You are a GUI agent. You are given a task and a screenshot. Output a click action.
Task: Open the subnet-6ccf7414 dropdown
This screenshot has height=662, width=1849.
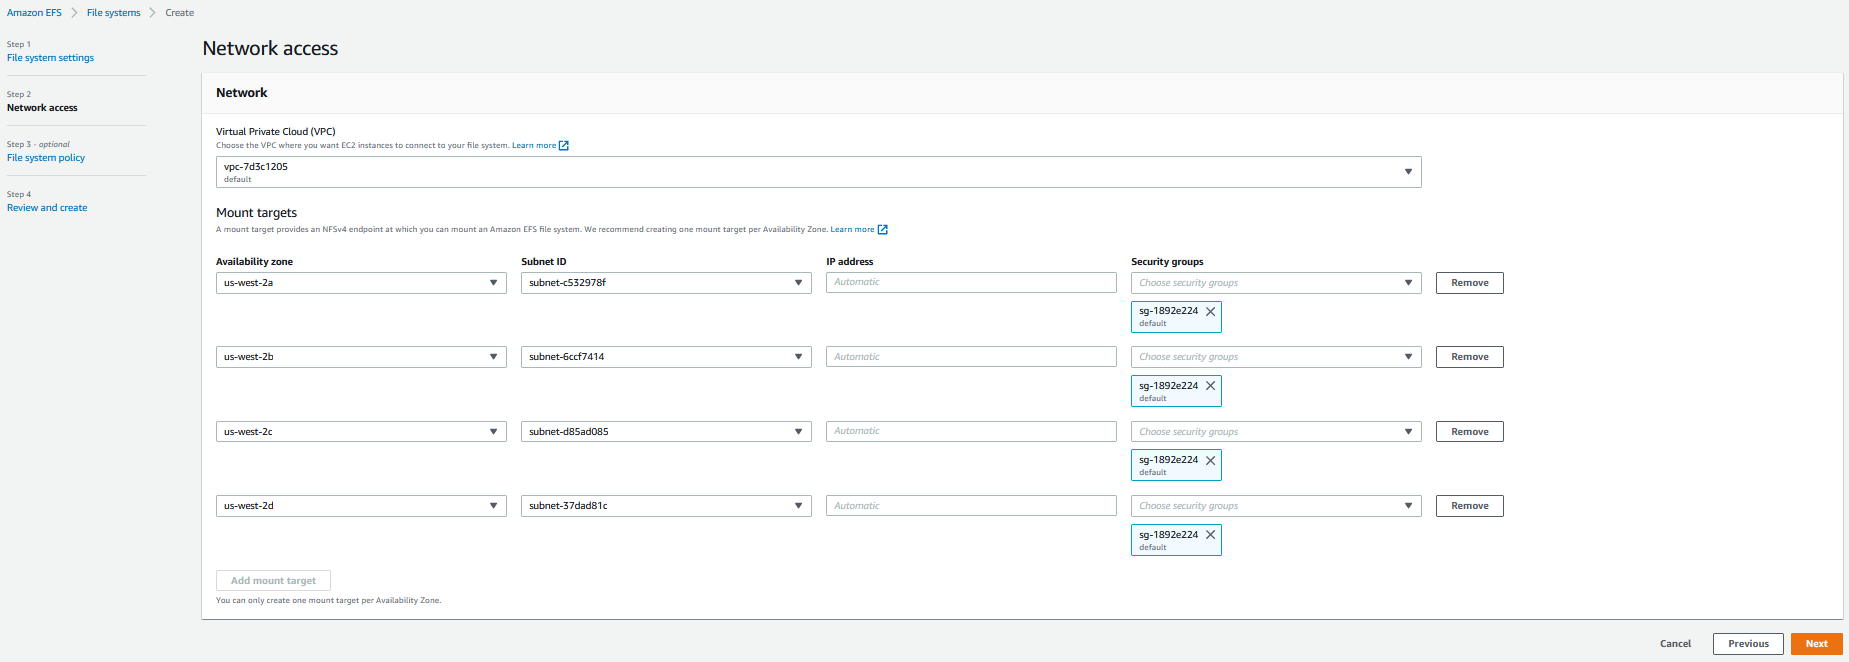pos(666,357)
